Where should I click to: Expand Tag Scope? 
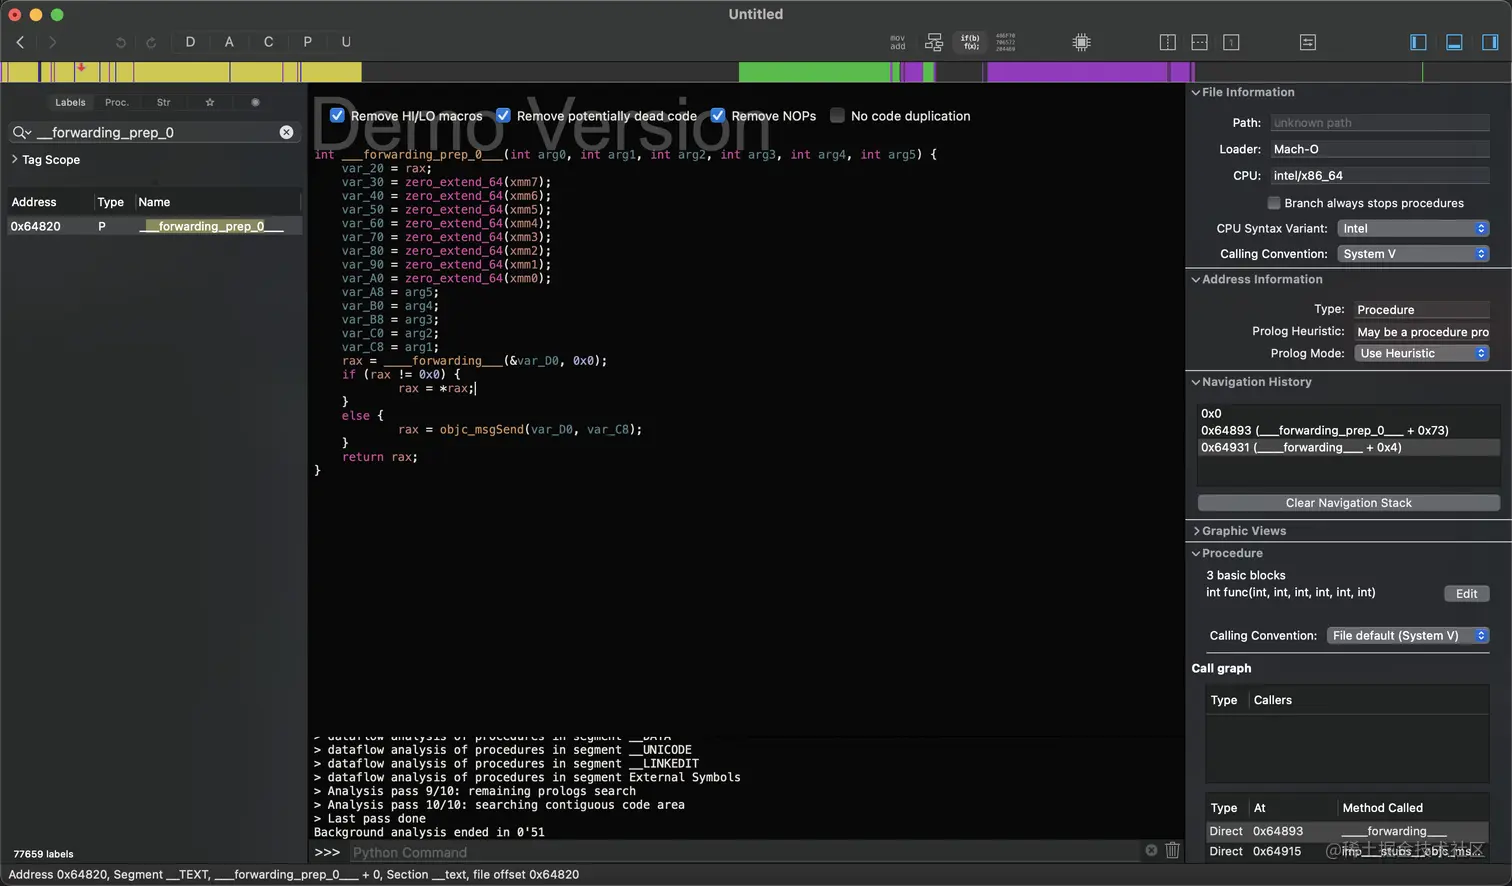pyautogui.click(x=14, y=159)
